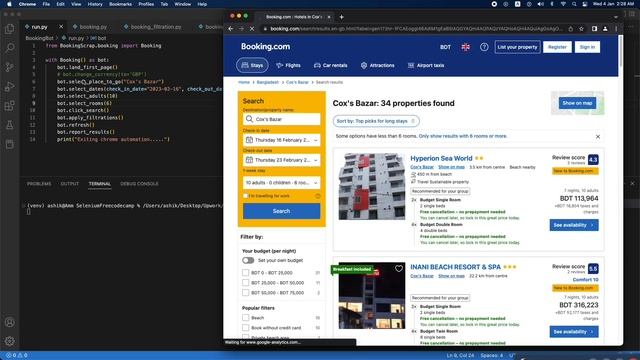Image resolution: width=640 pixels, height=360 pixels.
Task: Click the destination input Cox's Bazar
Action: click(x=281, y=119)
